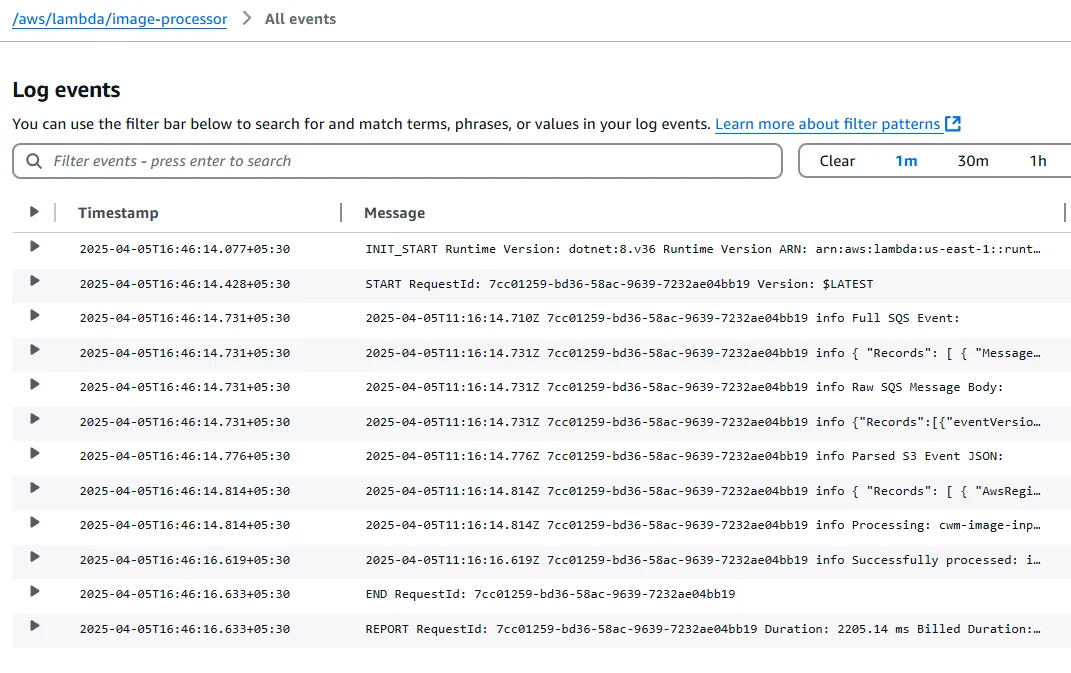Select the 1h time range
This screenshot has height=673, width=1071.
pos(1038,160)
